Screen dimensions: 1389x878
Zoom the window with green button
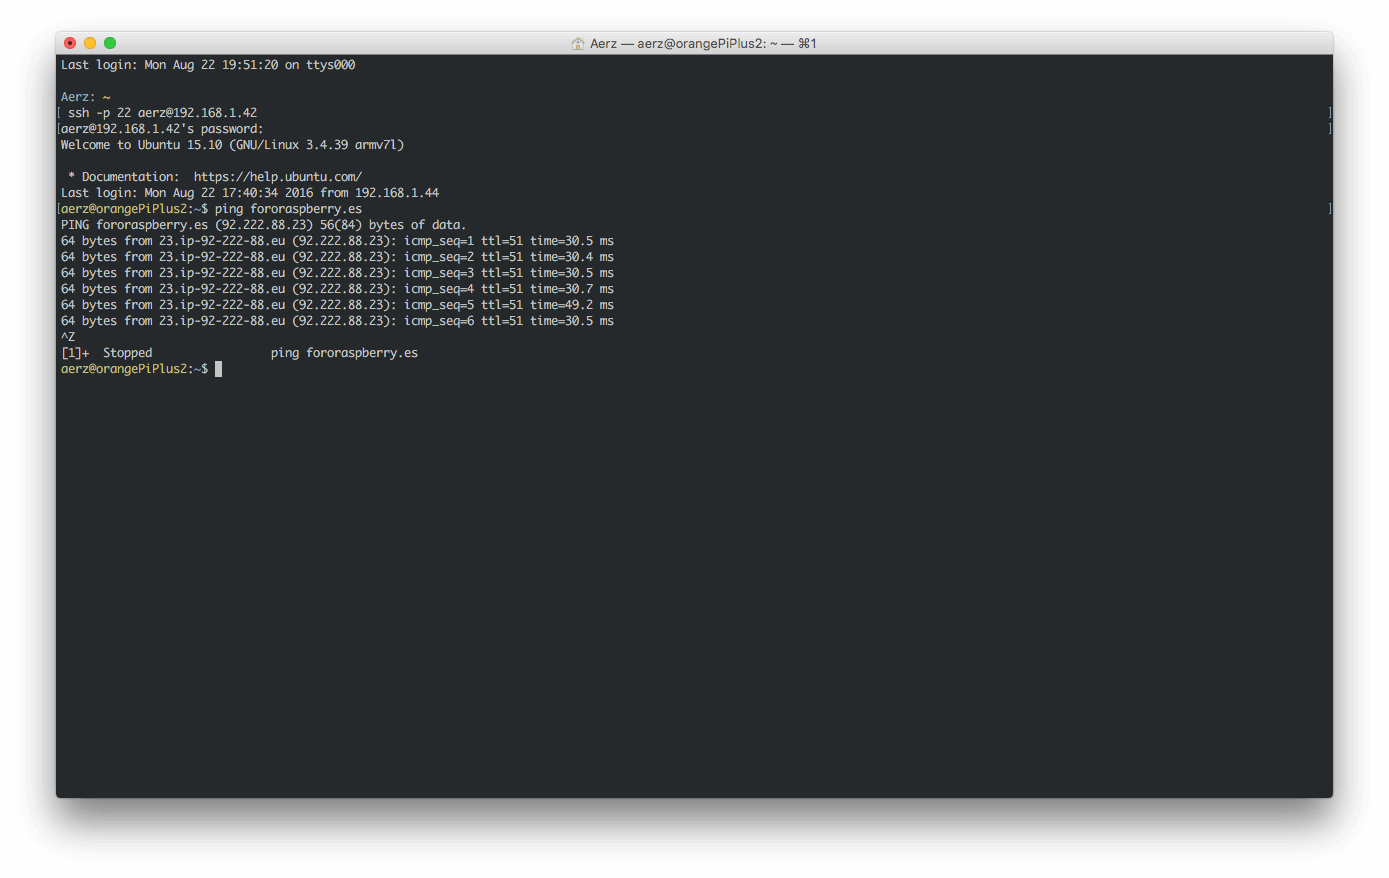point(110,43)
